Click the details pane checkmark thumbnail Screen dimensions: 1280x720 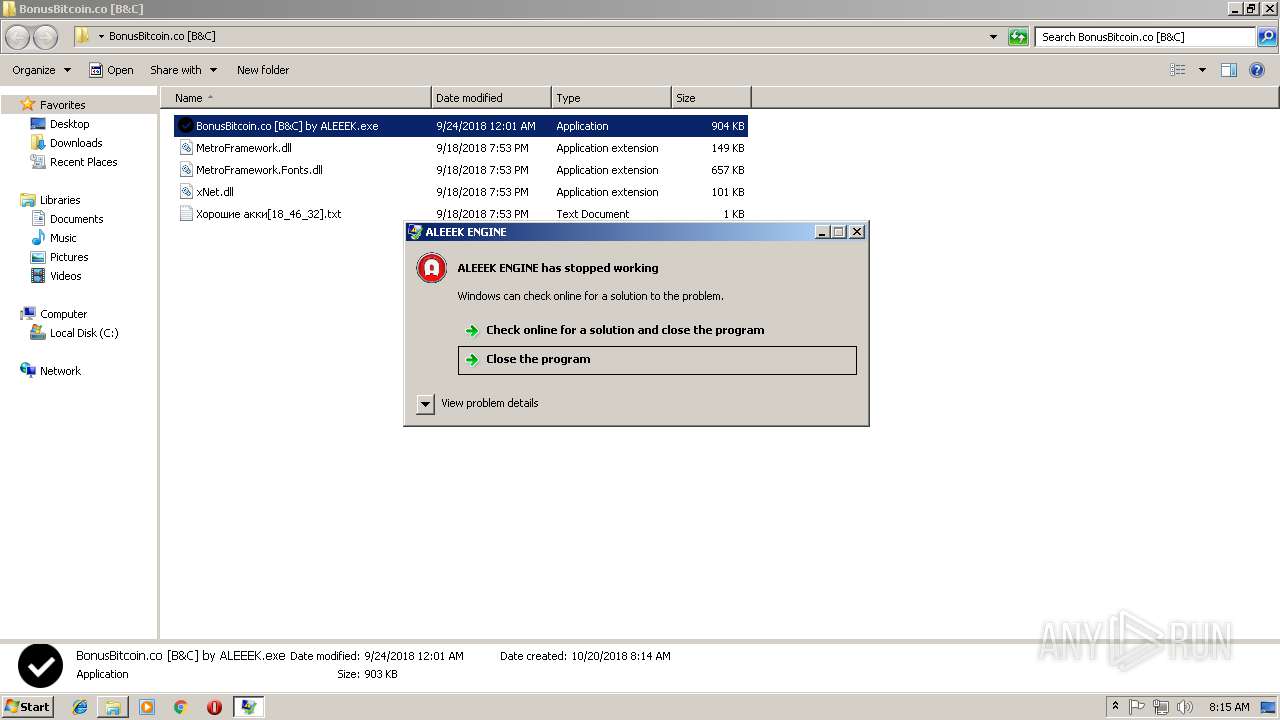(40, 665)
